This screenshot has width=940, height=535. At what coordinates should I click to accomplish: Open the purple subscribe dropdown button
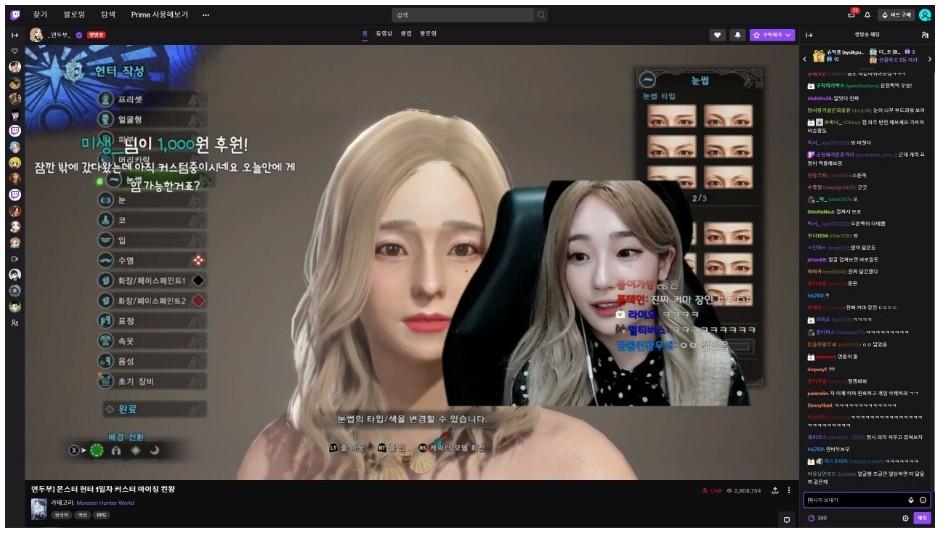[x=771, y=35]
